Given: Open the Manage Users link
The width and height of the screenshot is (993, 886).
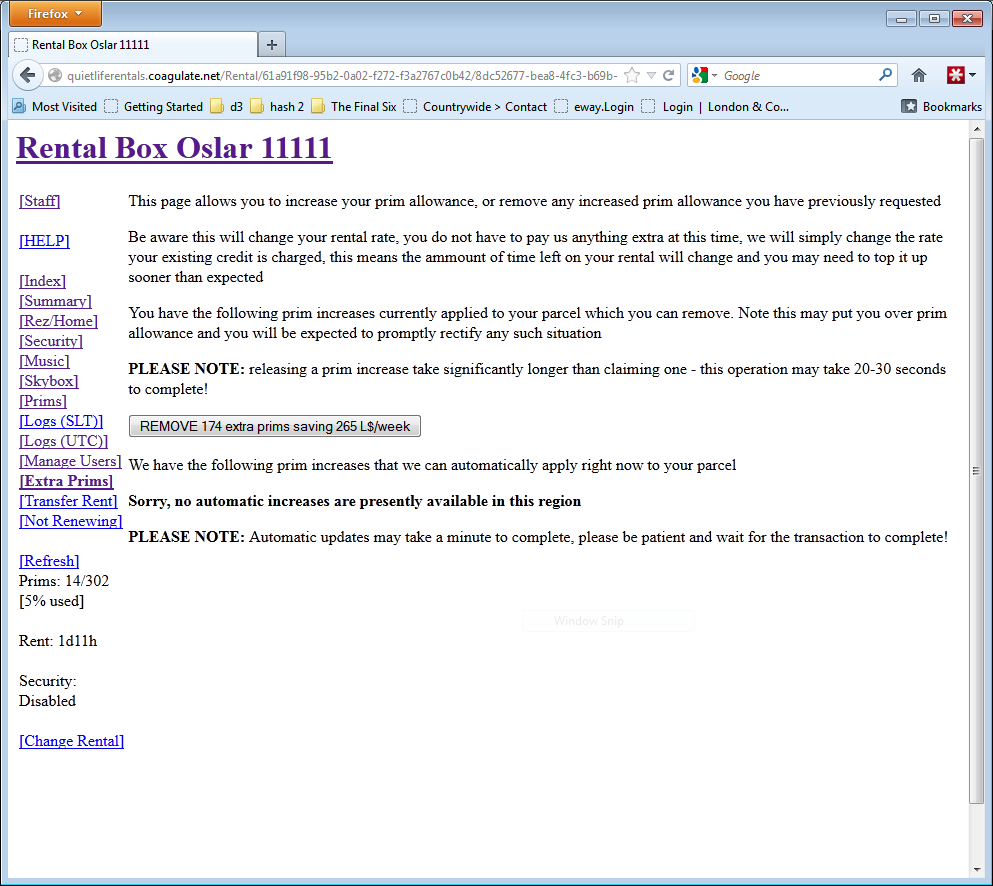Looking at the screenshot, I should coord(70,461).
